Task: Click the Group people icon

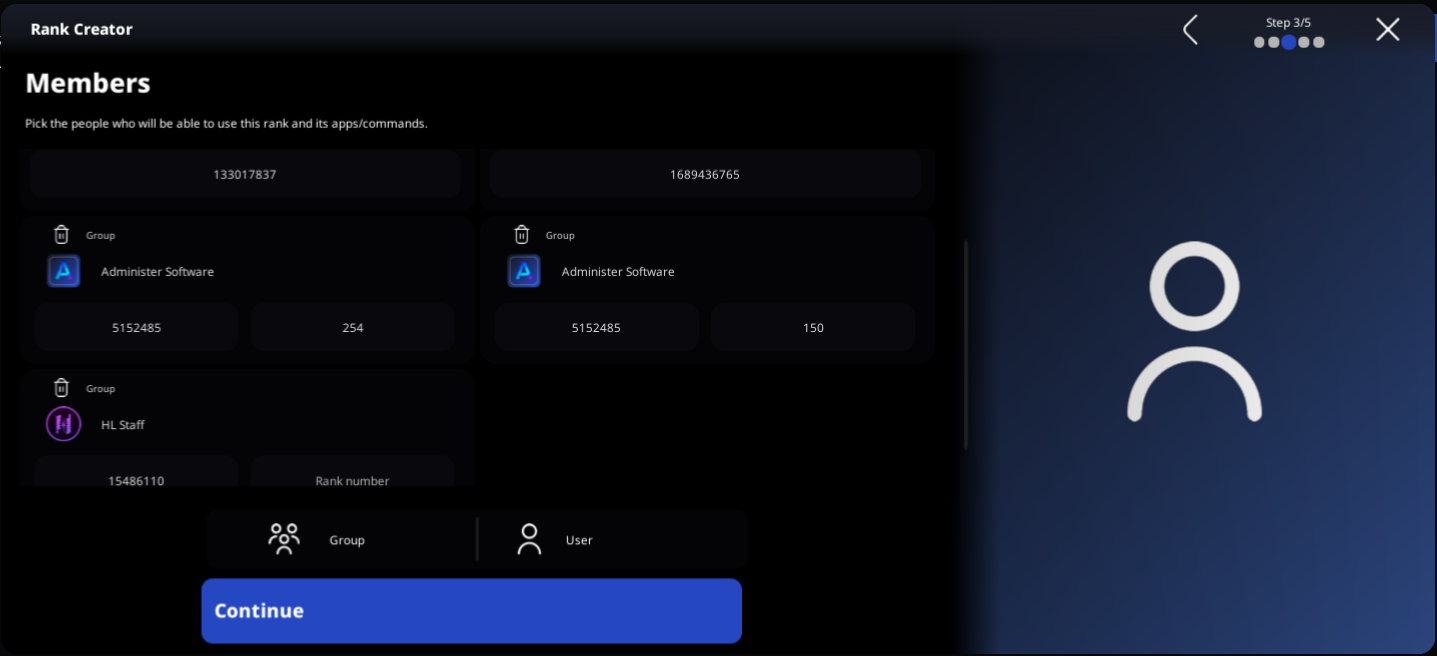Action: [x=284, y=538]
